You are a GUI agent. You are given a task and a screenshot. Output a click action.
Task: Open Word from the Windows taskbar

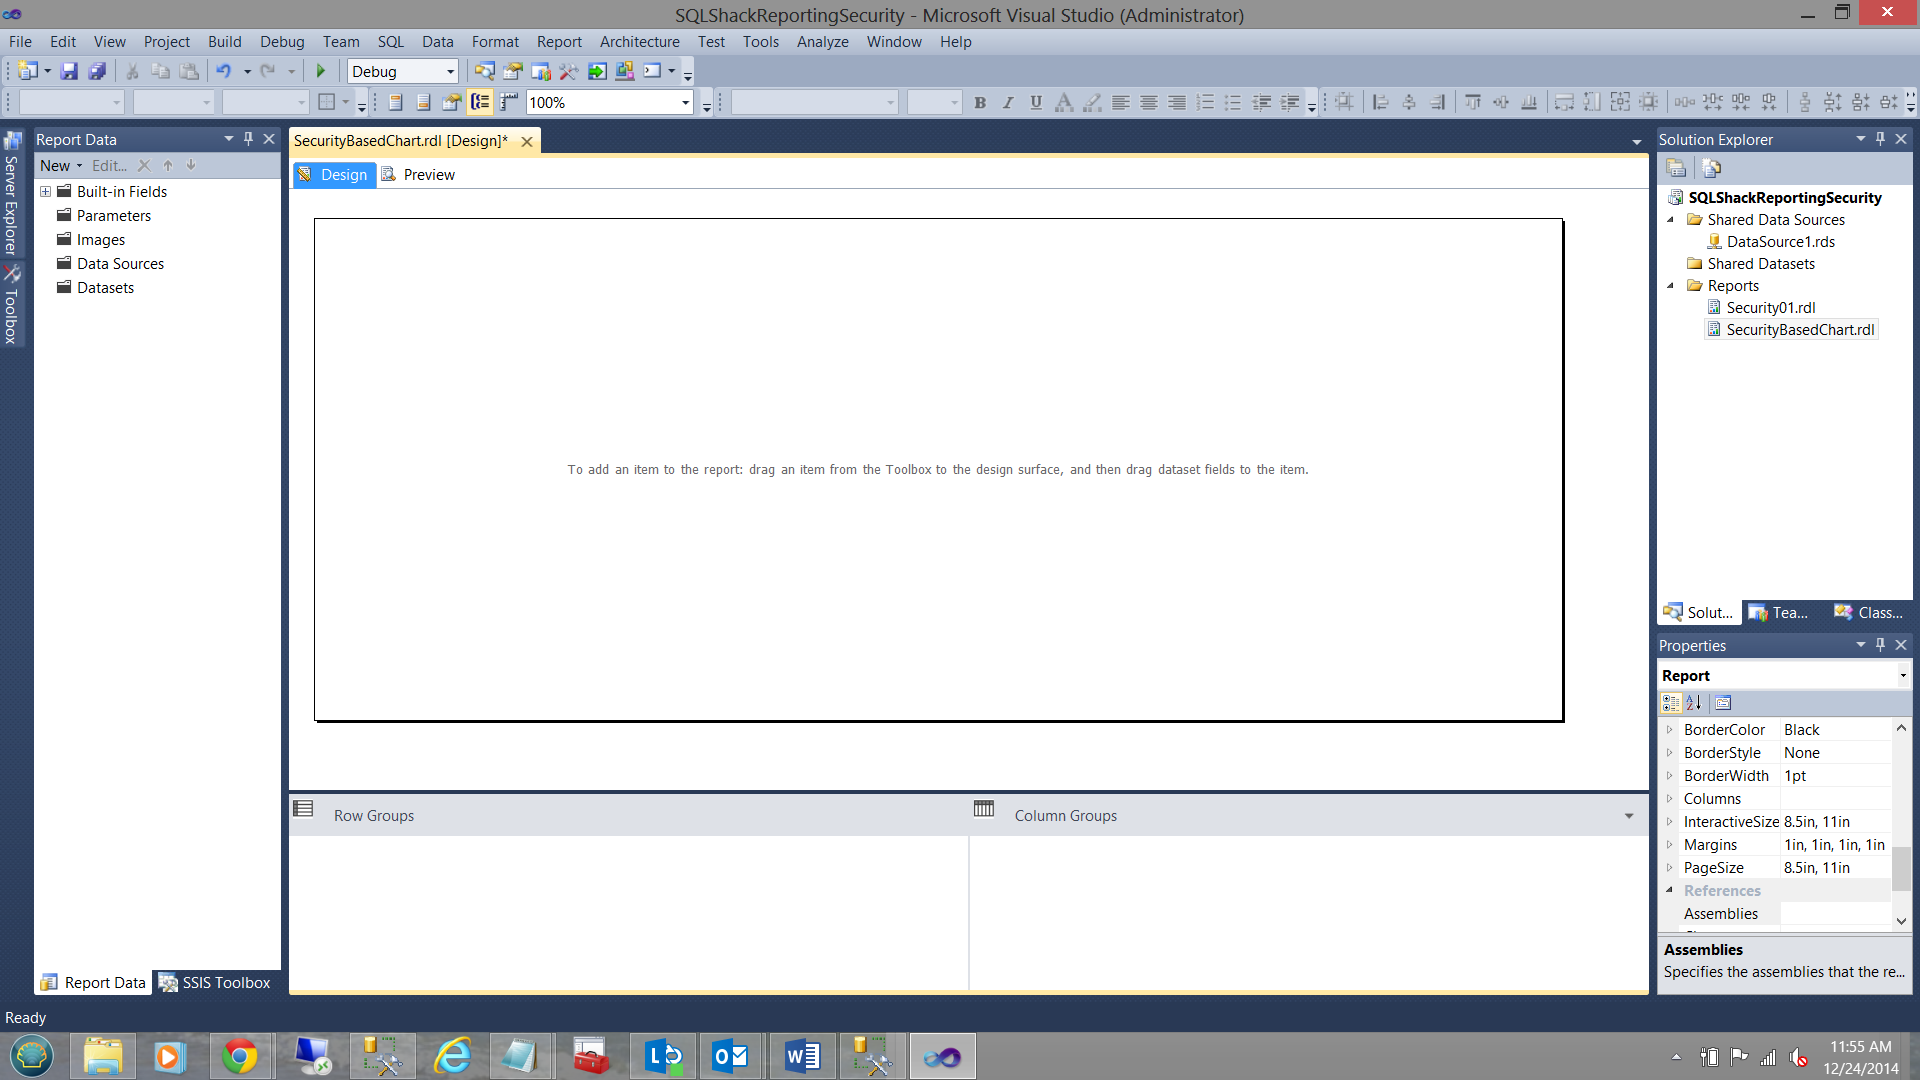(x=802, y=1056)
